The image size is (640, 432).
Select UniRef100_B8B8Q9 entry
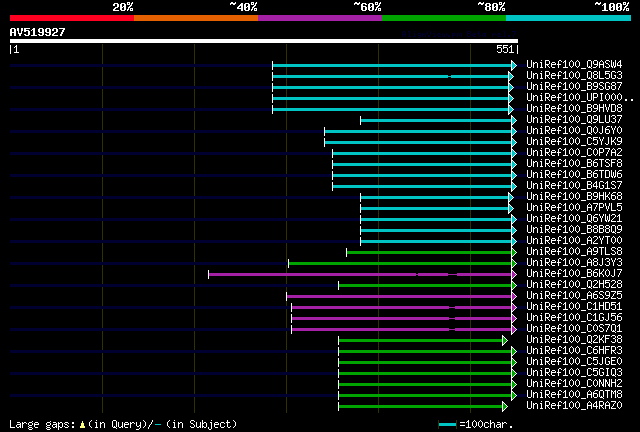[x=574, y=230]
